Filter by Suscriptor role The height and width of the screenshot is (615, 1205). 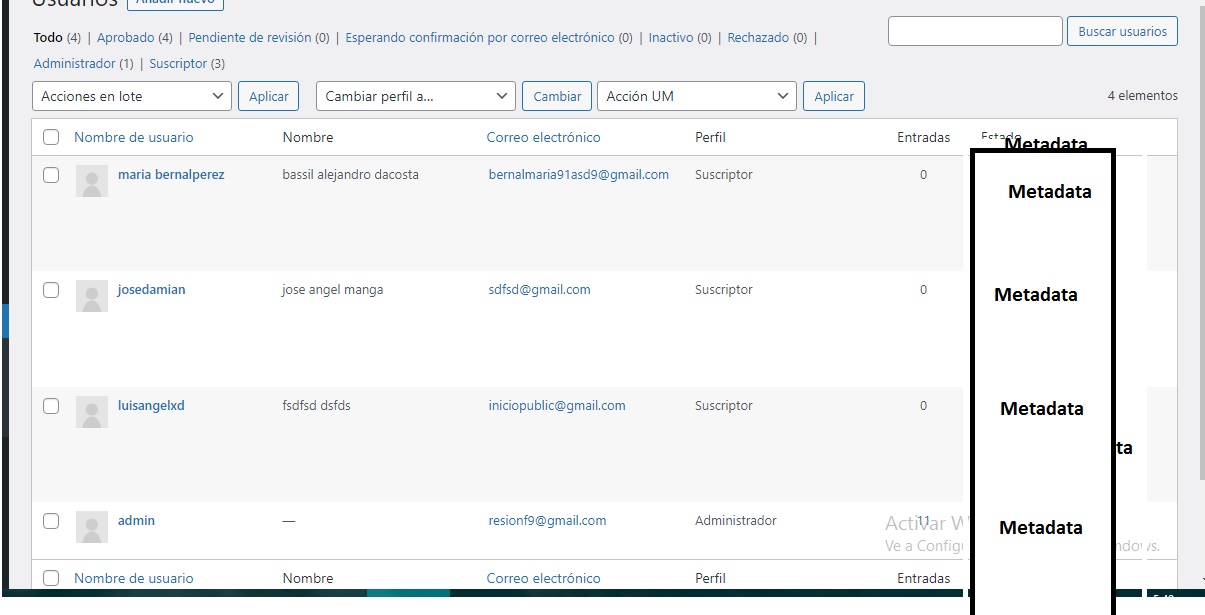pos(178,64)
